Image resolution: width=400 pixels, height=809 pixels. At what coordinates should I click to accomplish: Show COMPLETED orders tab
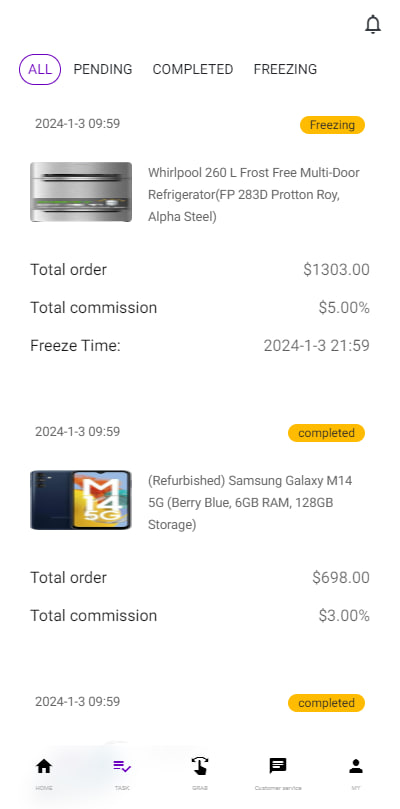193,69
